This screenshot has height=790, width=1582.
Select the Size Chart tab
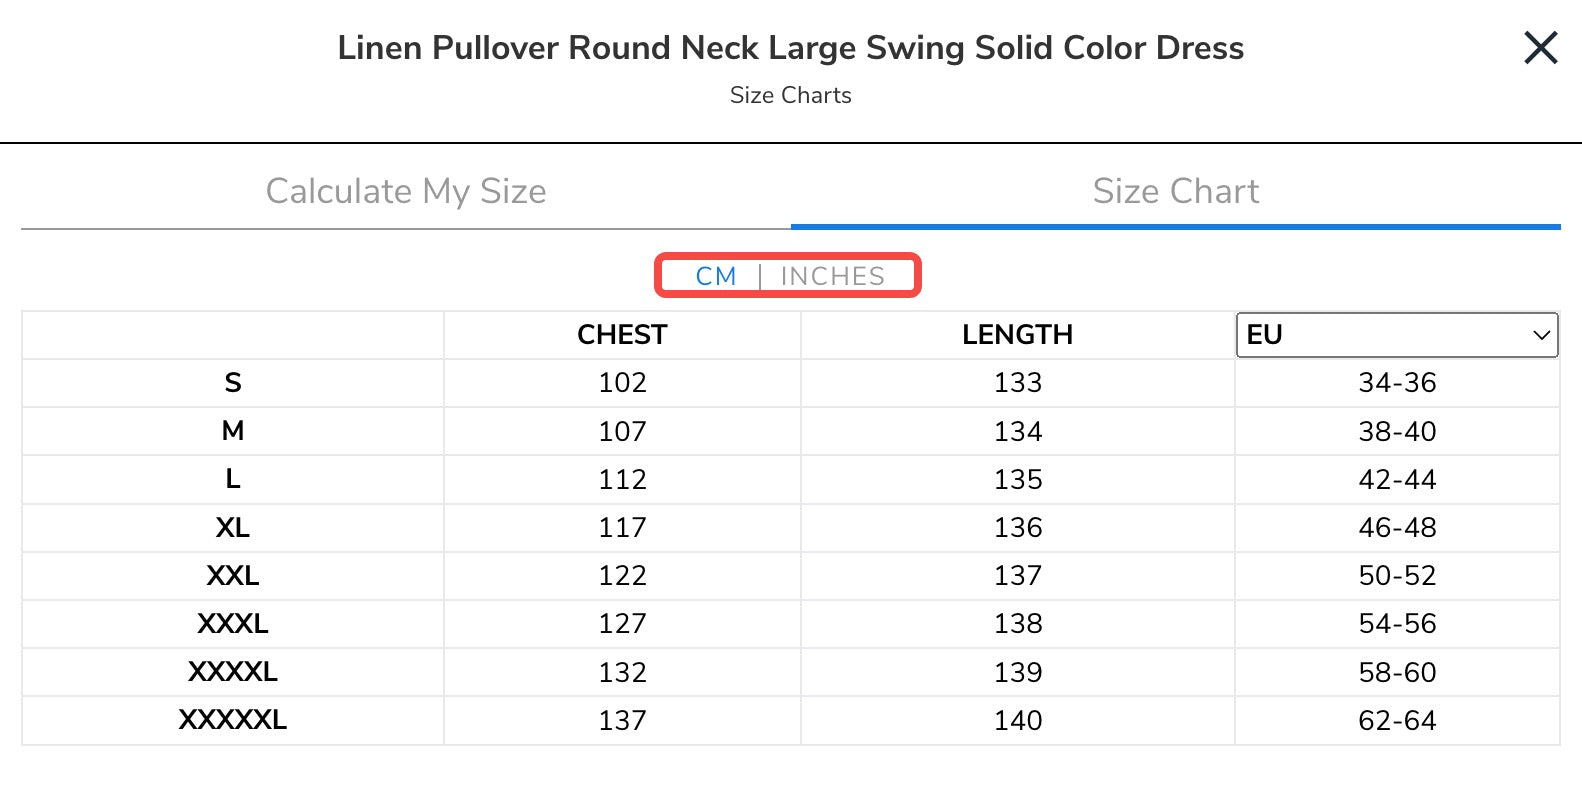(1175, 191)
